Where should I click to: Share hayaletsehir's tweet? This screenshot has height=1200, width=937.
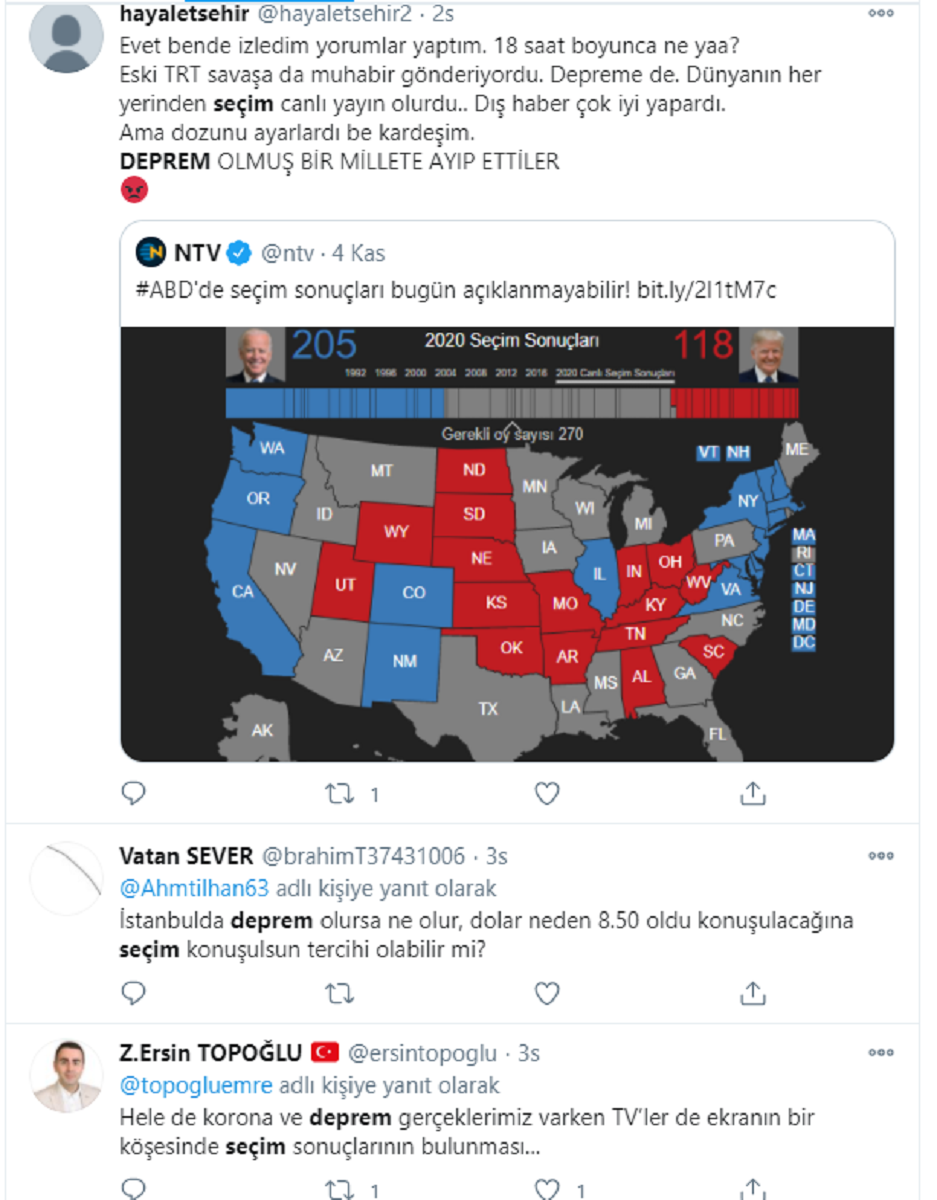tap(752, 794)
